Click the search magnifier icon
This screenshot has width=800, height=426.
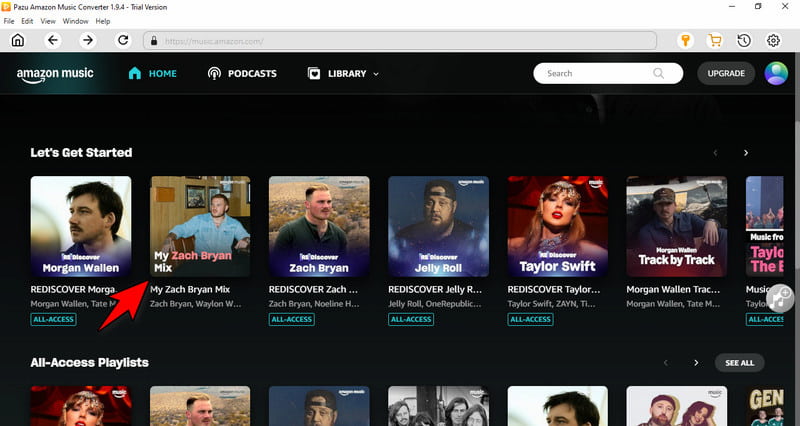(659, 73)
